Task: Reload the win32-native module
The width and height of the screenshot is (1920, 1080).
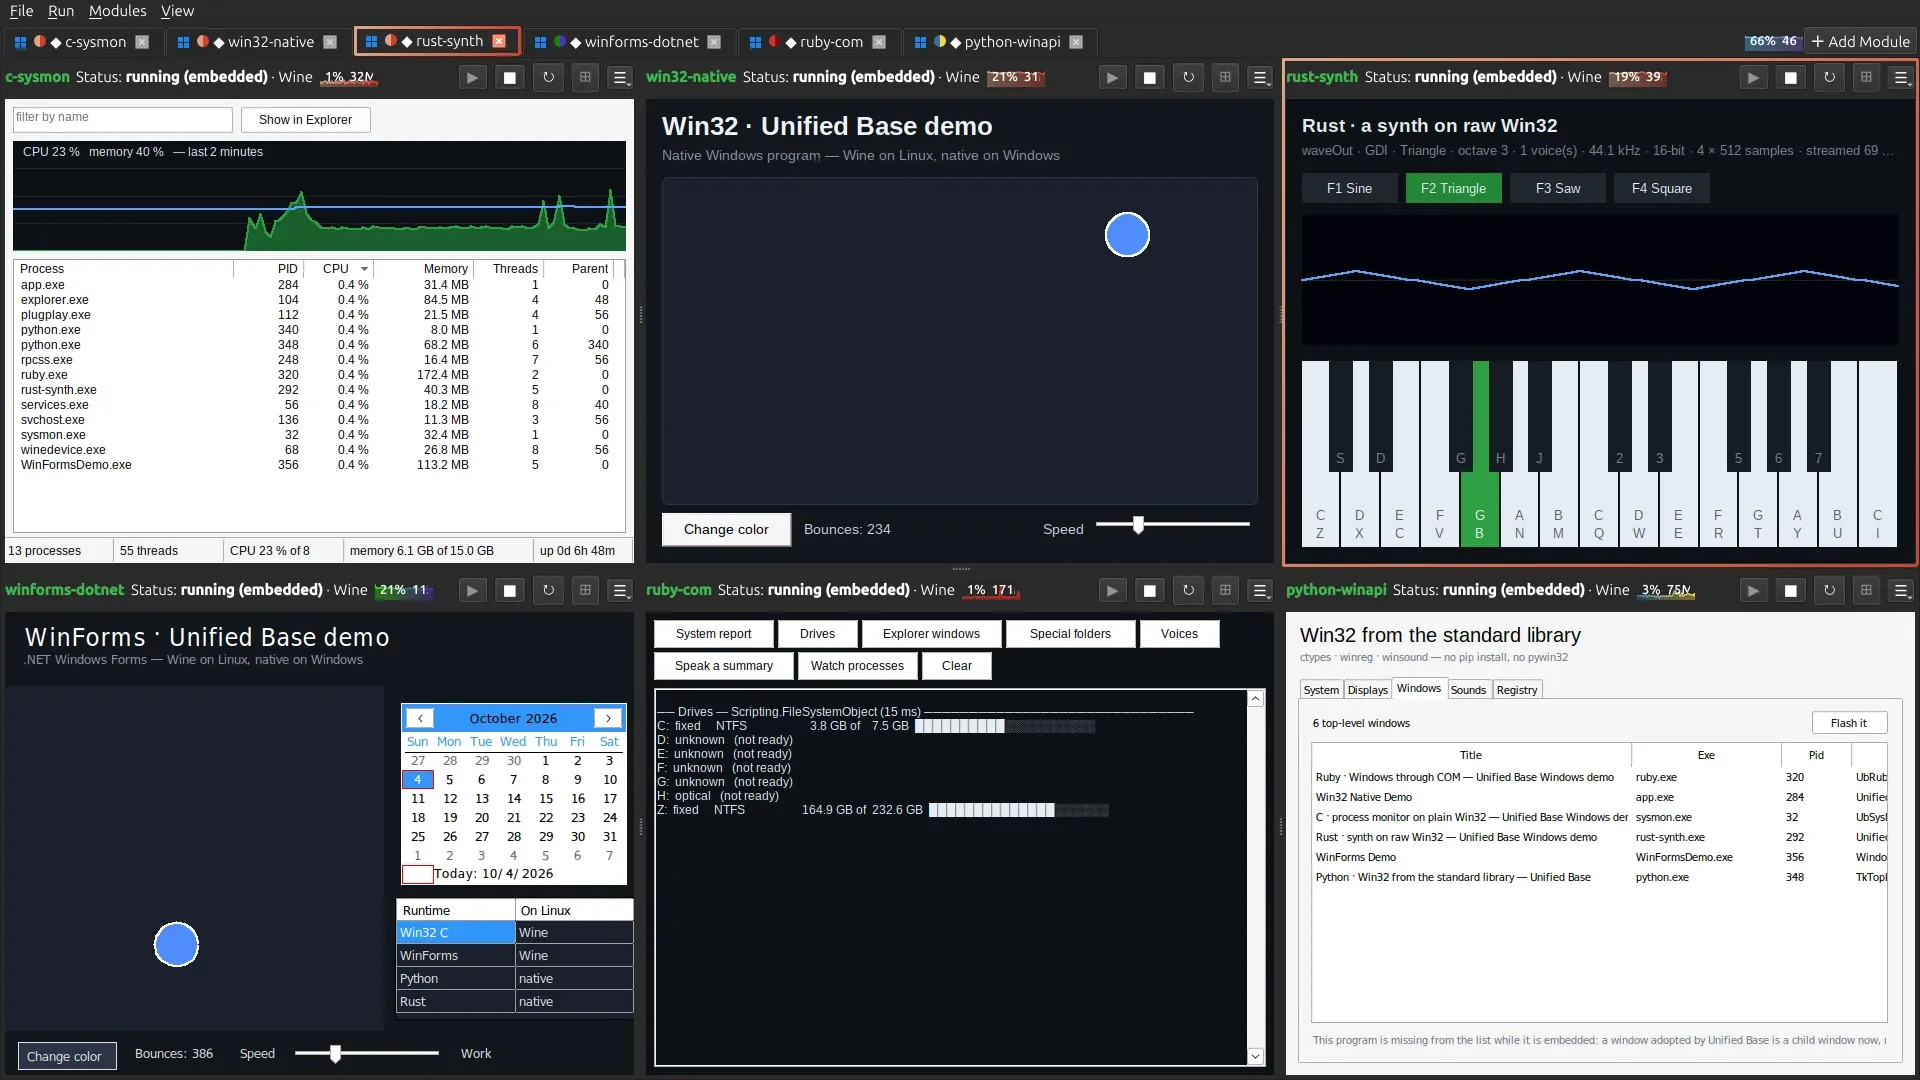Action: click(x=1187, y=77)
